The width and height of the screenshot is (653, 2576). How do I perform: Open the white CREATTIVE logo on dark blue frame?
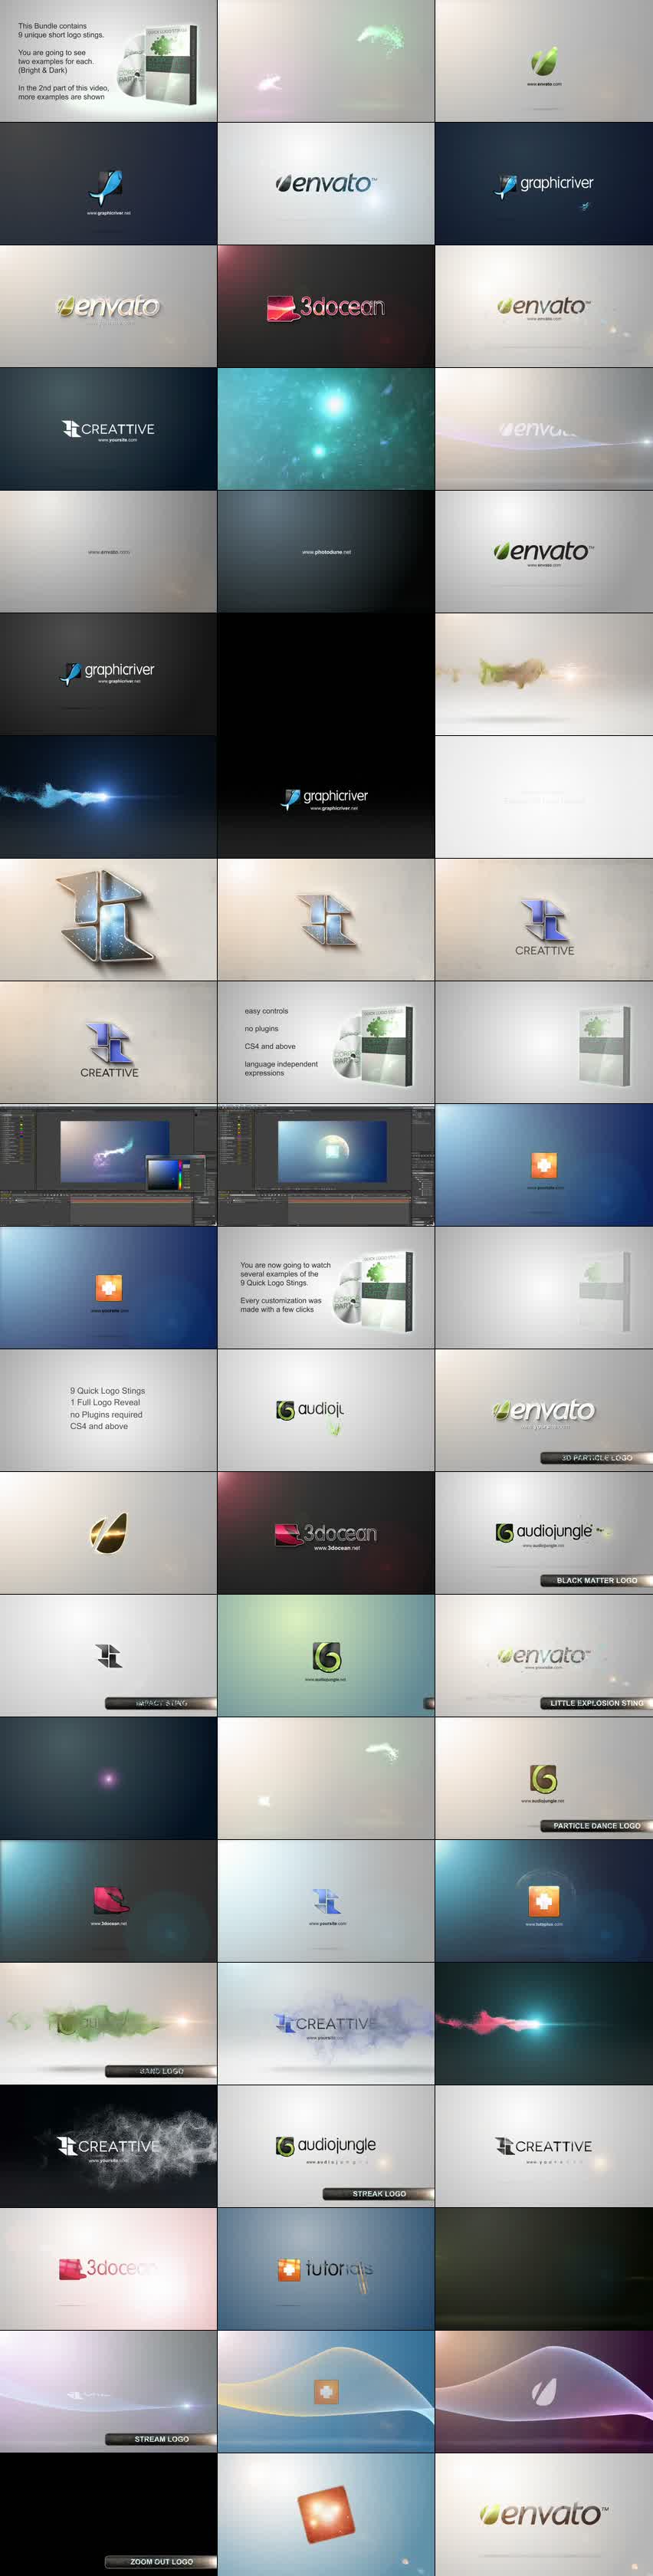point(108,429)
